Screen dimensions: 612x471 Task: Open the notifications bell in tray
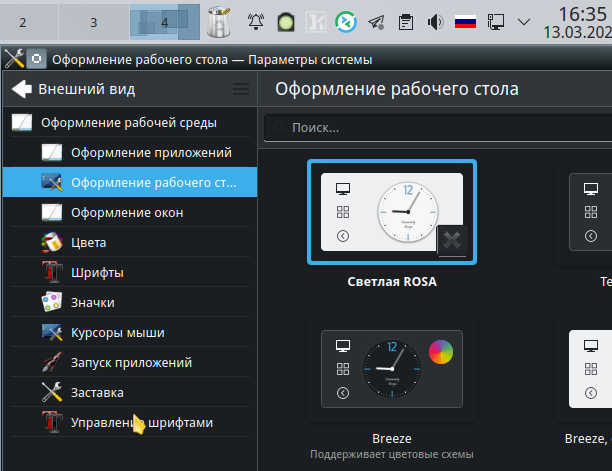[256, 21]
